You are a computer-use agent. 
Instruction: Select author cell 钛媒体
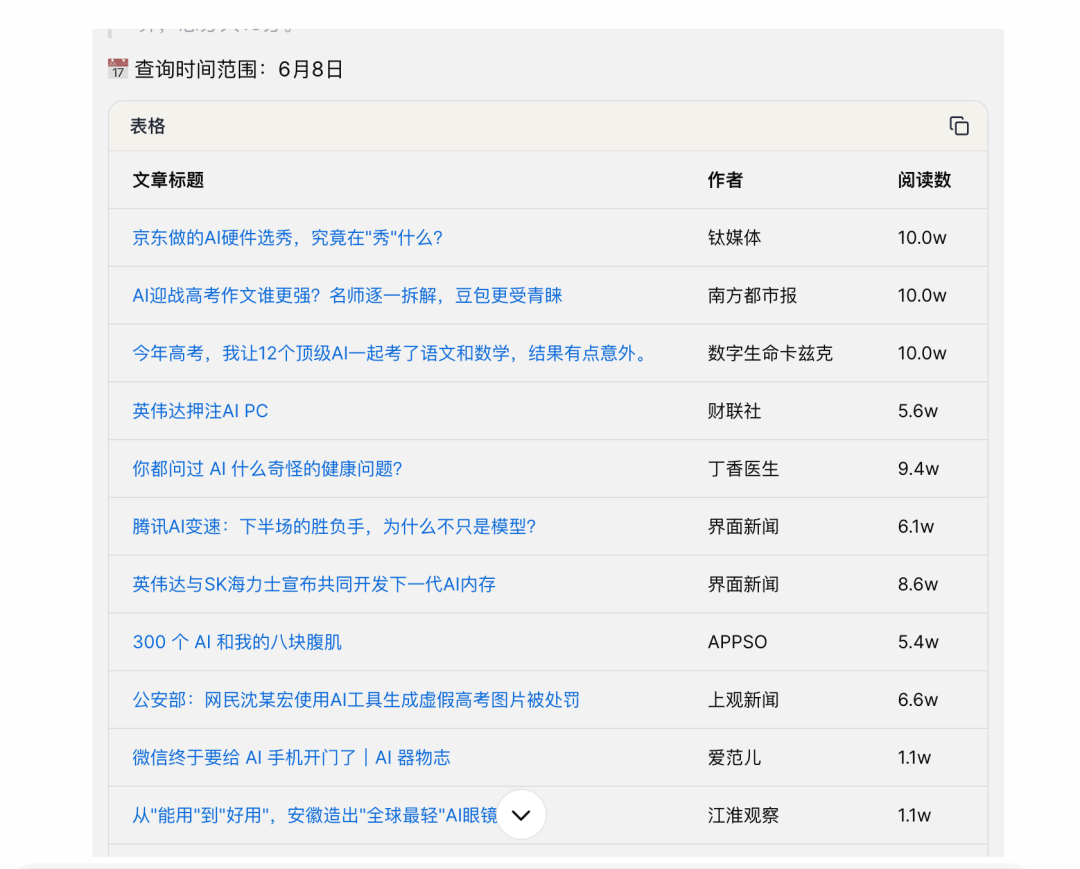click(x=734, y=238)
